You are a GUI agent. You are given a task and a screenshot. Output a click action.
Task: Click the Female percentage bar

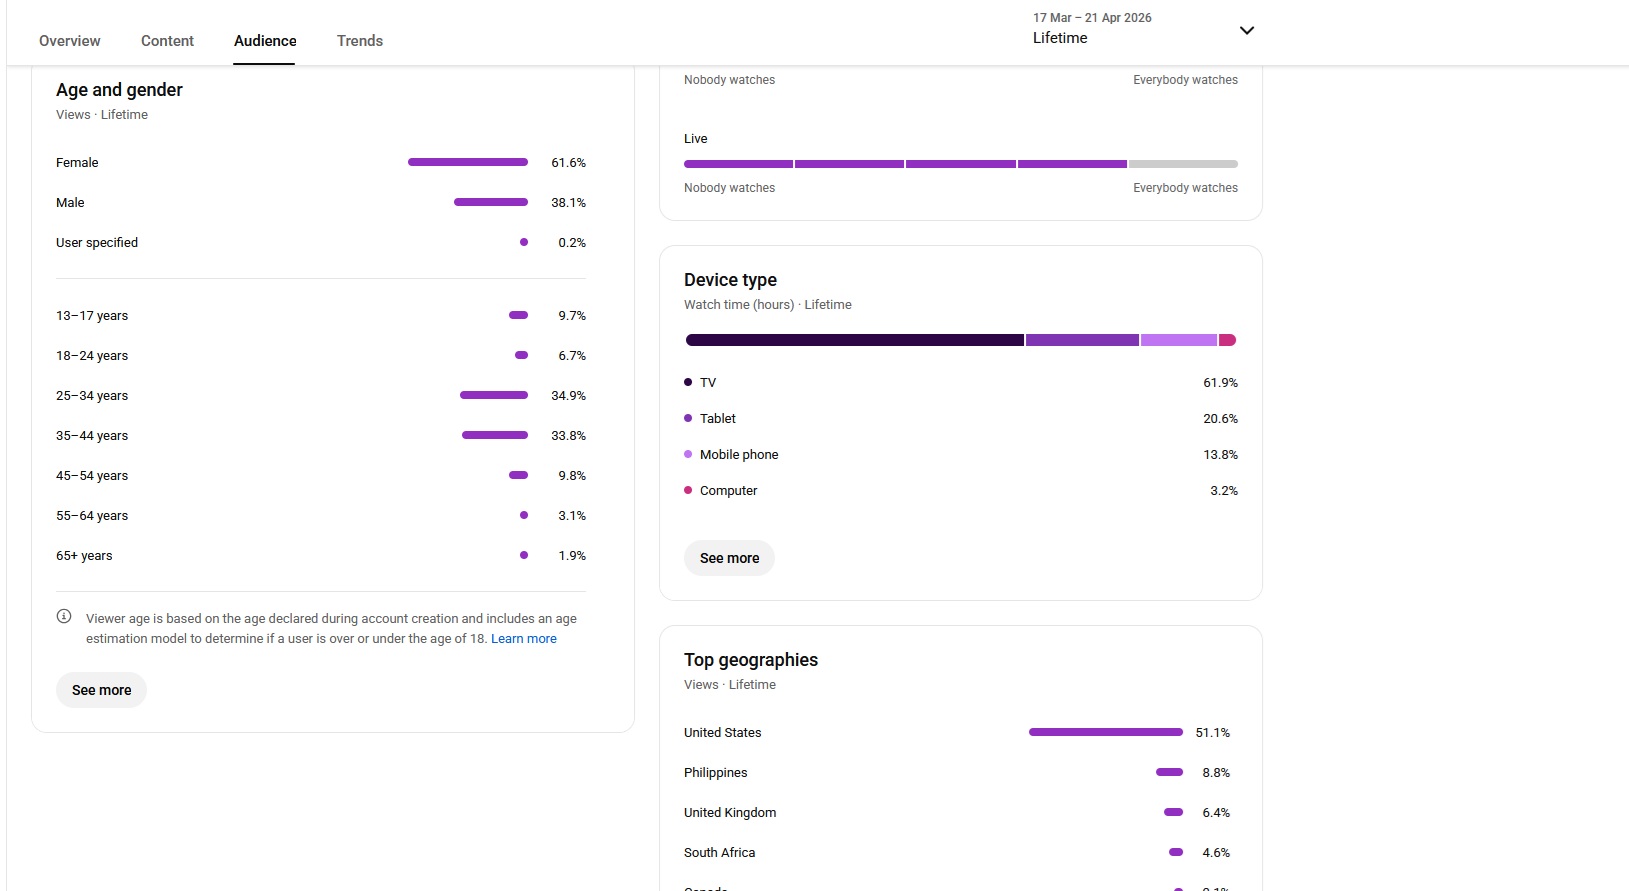coord(468,162)
